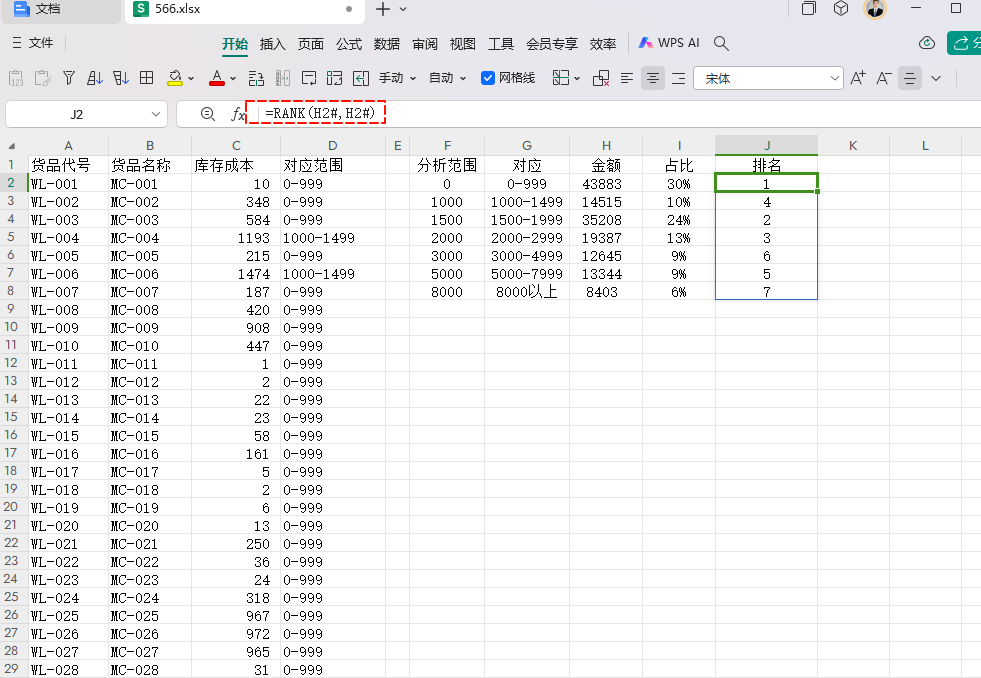Click the filter funnel icon

tap(69, 78)
